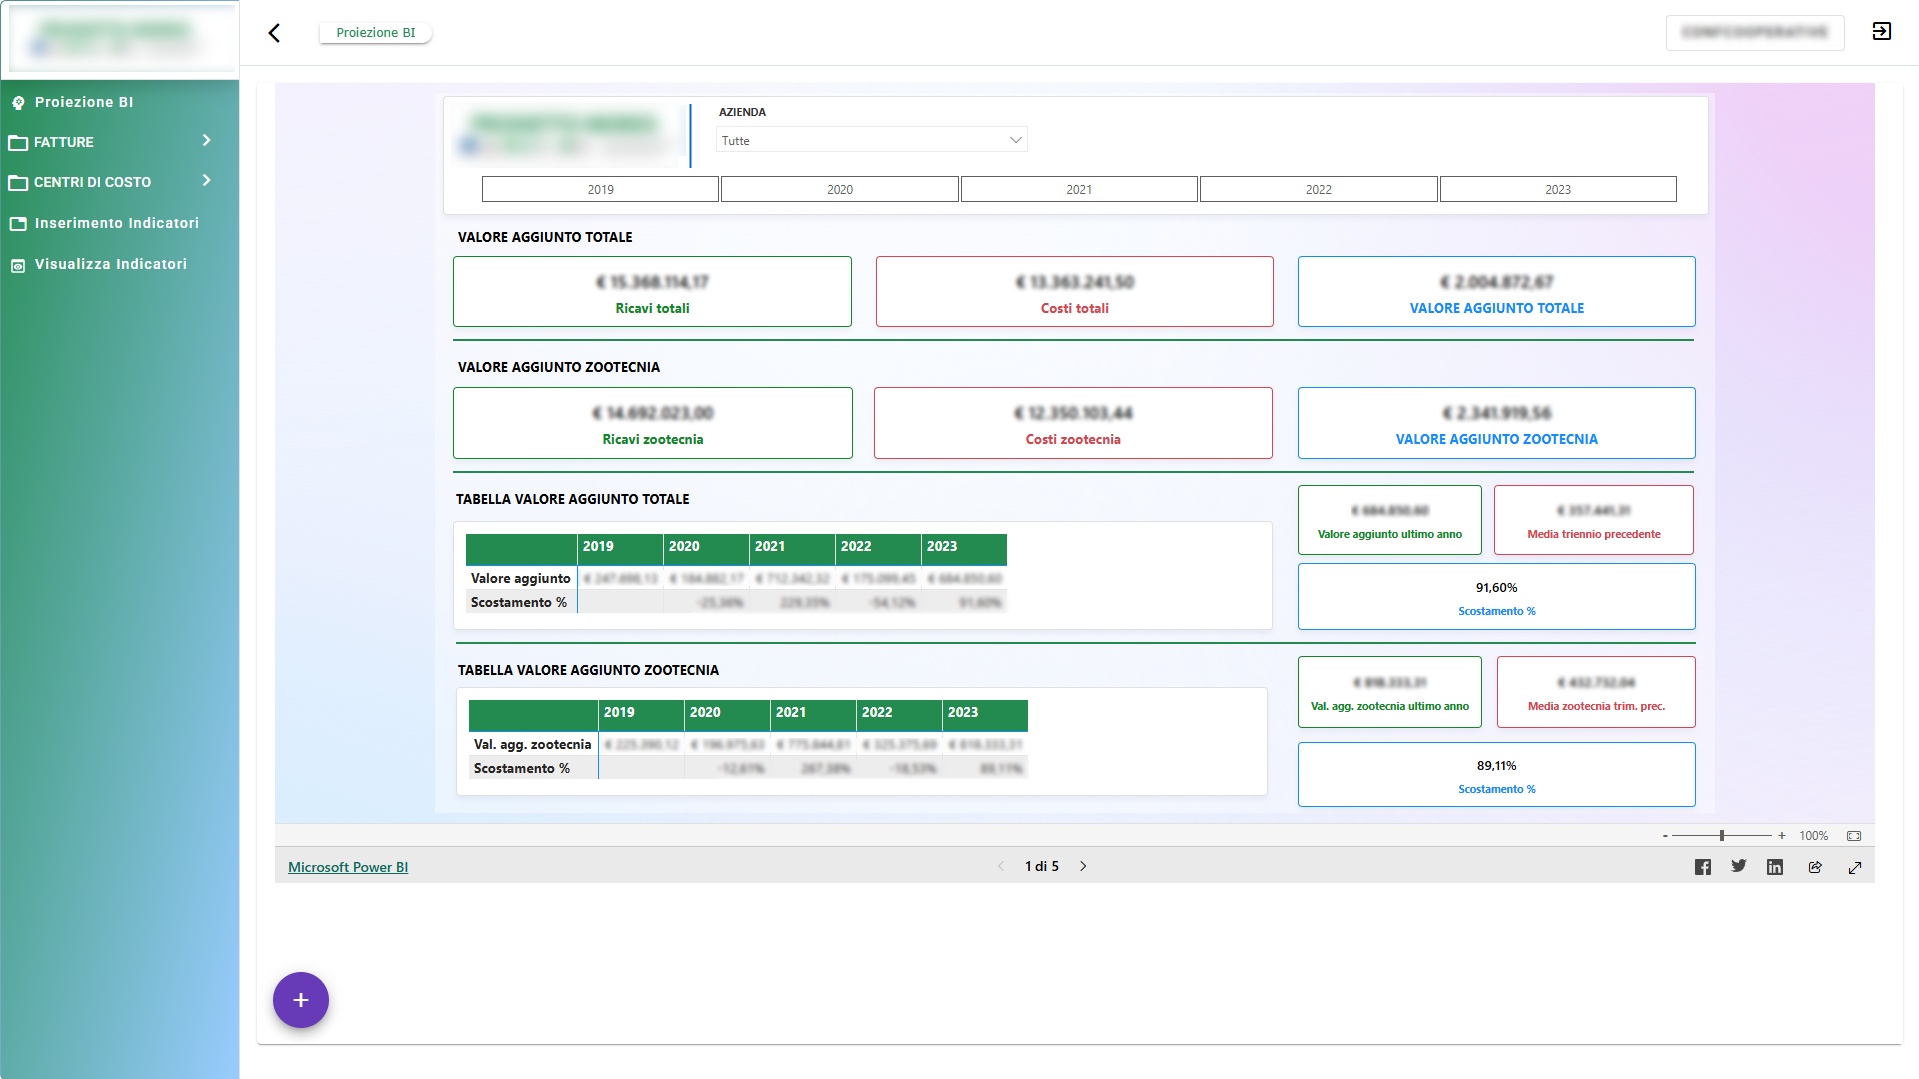Share report on LinkedIn
This screenshot has height=1079, width=1919.
tap(1775, 867)
